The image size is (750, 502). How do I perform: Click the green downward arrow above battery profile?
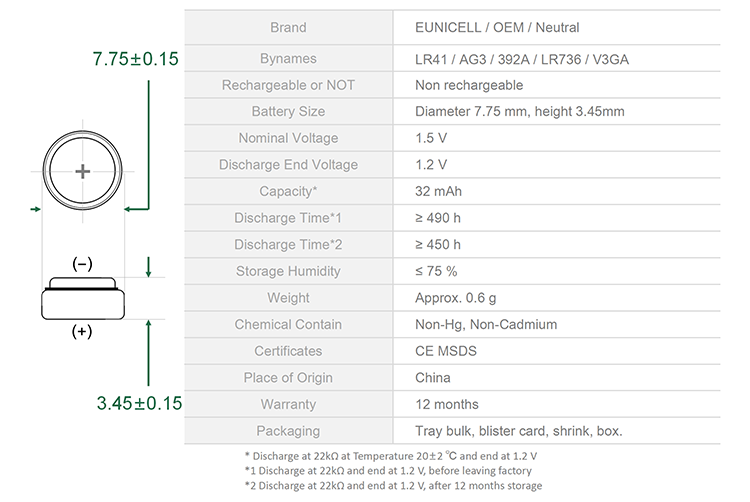coord(149,267)
